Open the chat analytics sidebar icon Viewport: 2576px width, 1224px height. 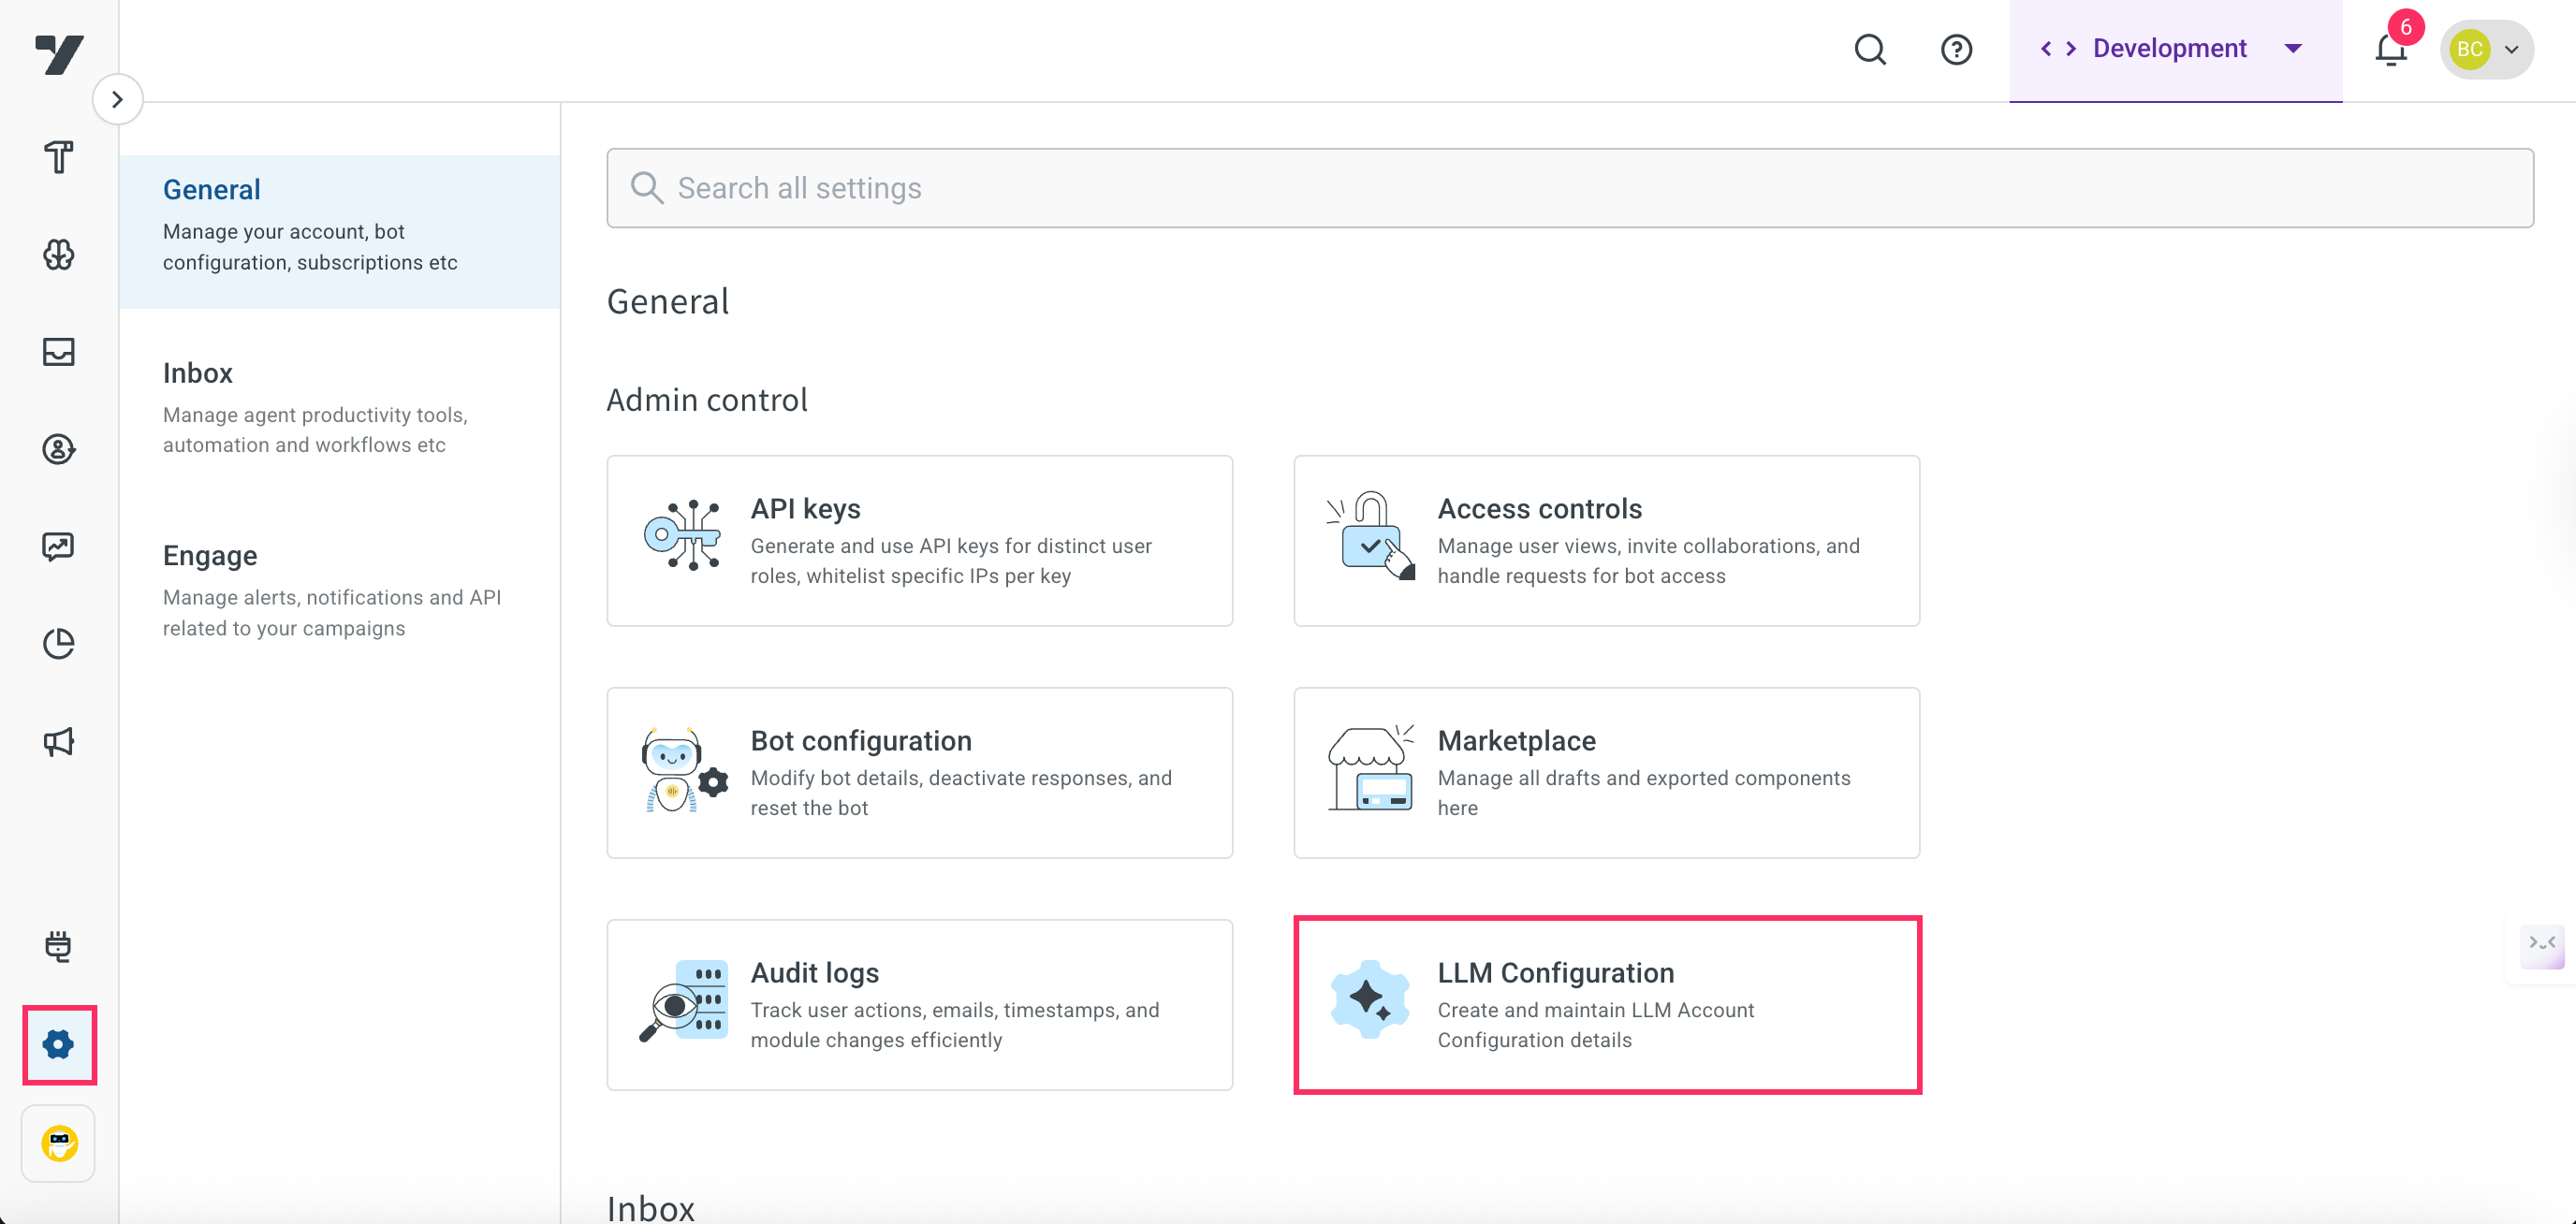[x=59, y=546]
